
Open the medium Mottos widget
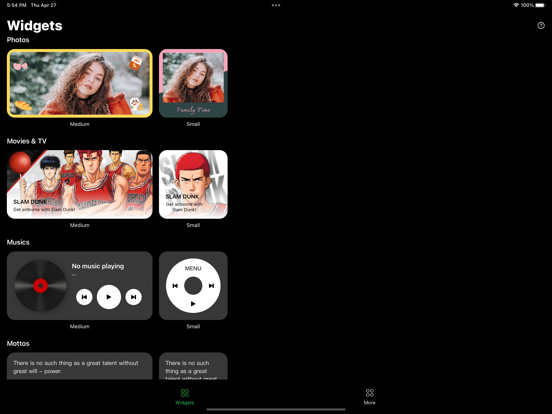80,366
